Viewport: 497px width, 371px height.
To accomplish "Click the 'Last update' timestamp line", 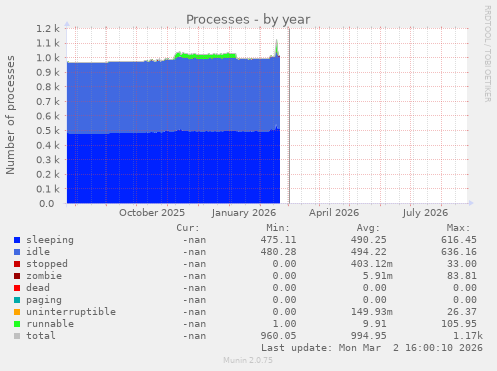I will point(372,348).
